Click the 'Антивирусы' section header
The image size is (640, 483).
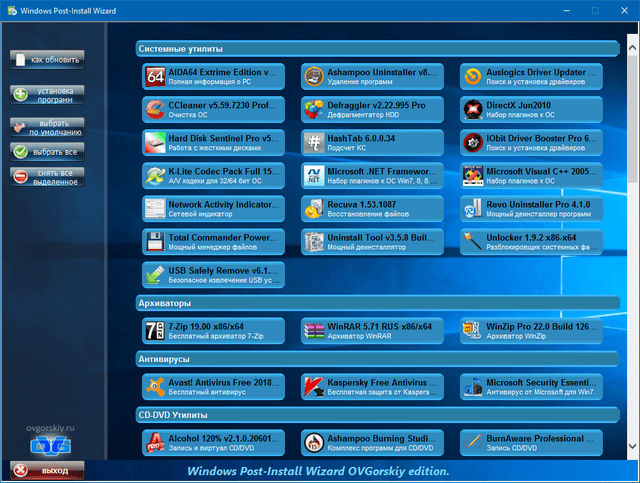pyautogui.click(x=165, y=358)
